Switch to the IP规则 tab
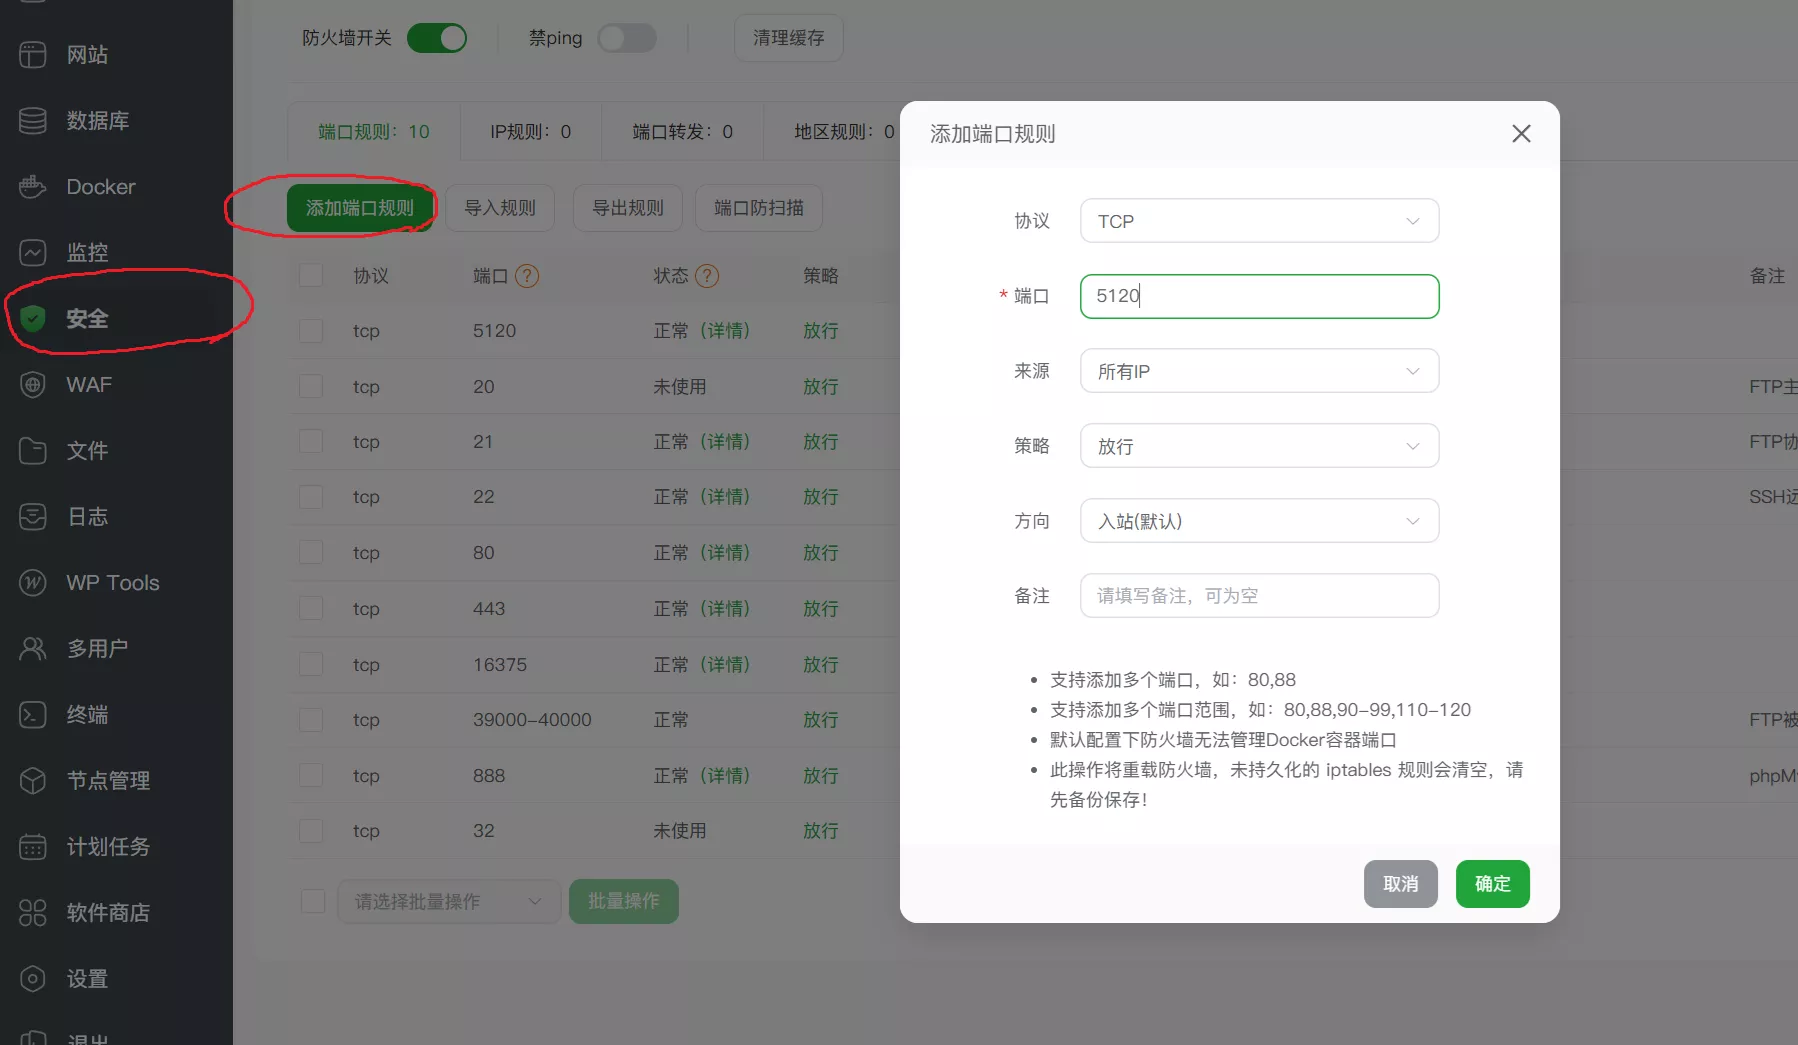The width and height of the screenshot is (1798, 1045). (530, 132)
